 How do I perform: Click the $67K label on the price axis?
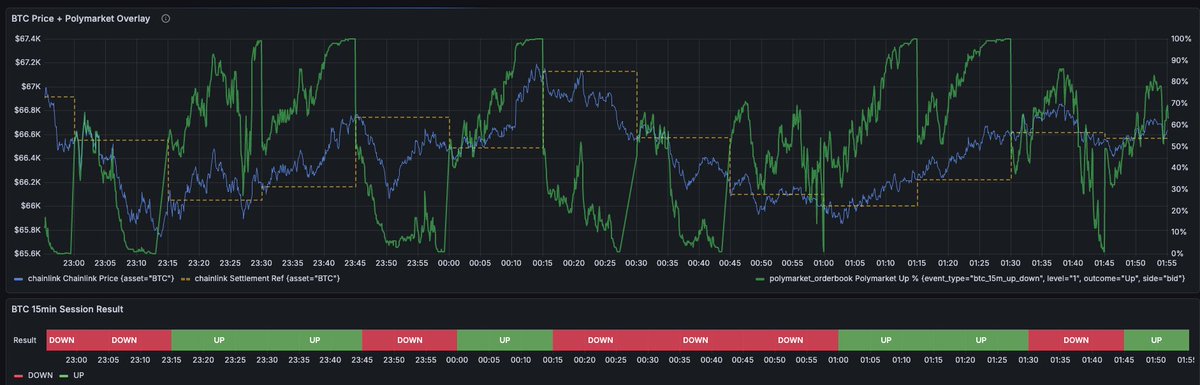pyautogui.click(x=30, y=87)
